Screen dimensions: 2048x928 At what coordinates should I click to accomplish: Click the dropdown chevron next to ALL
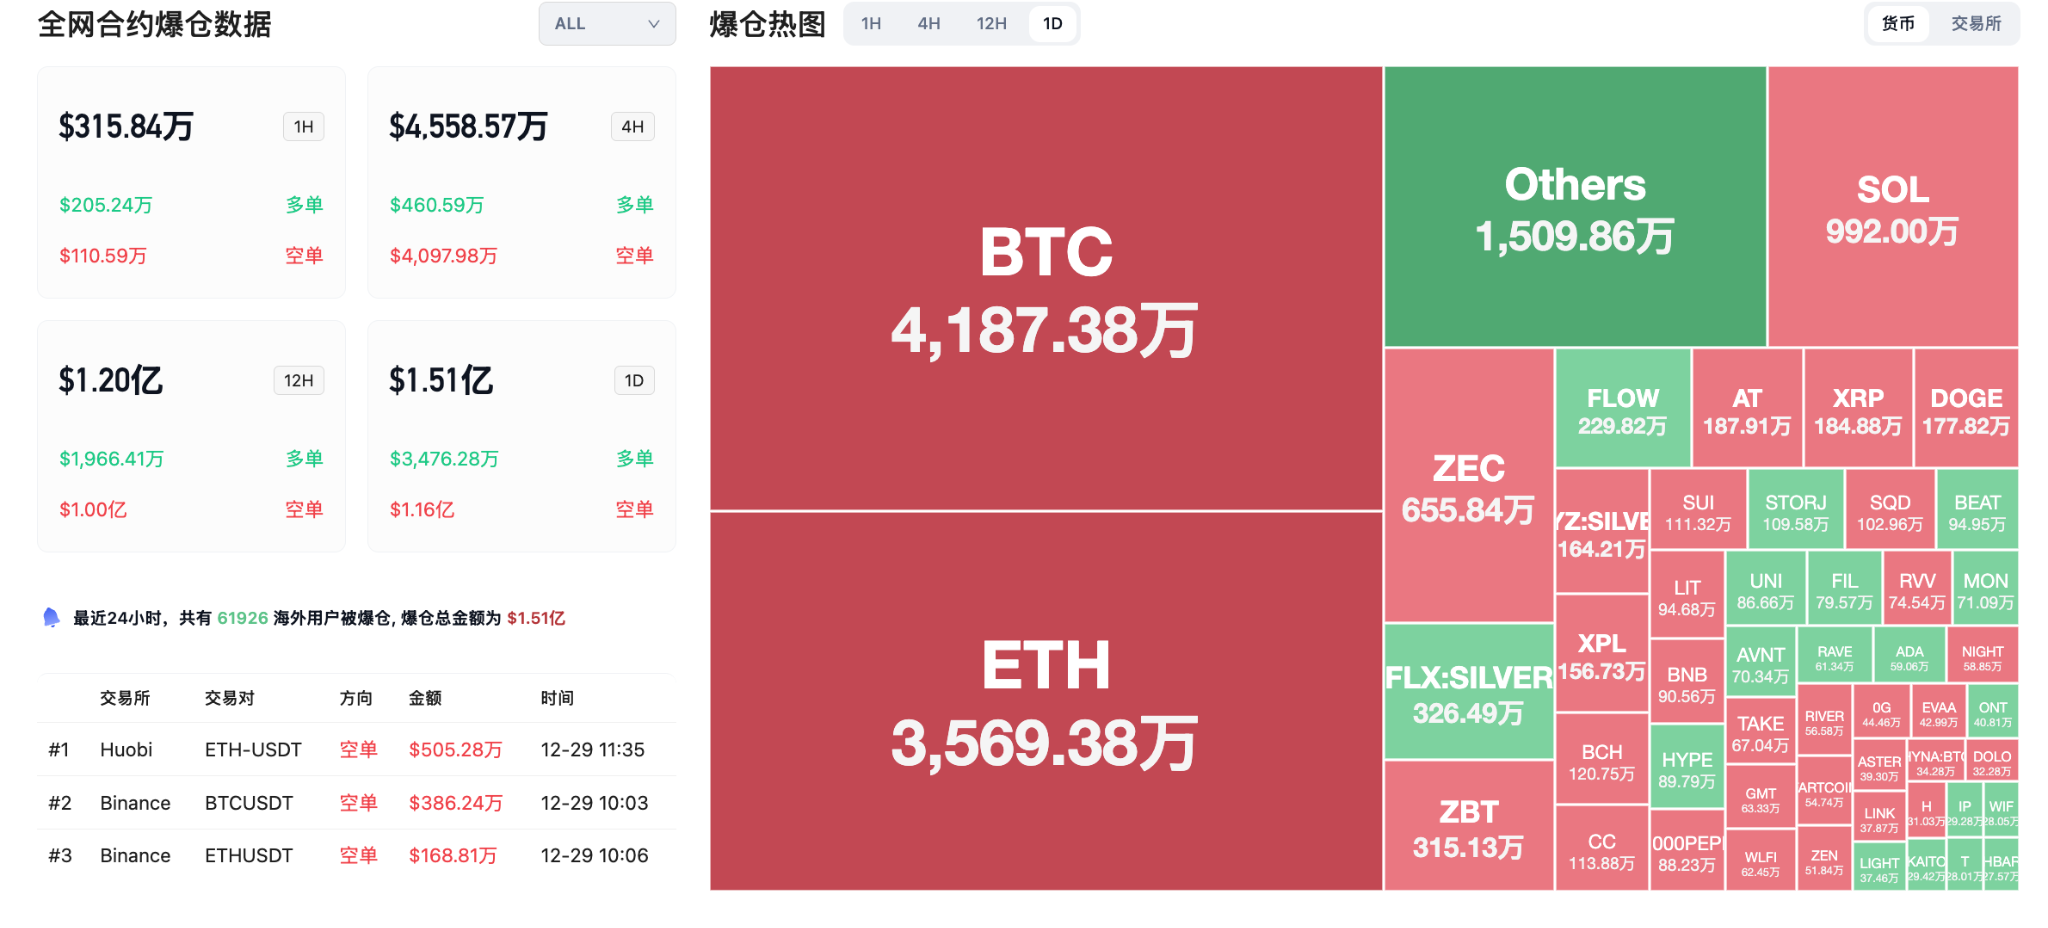click(654, 23)
